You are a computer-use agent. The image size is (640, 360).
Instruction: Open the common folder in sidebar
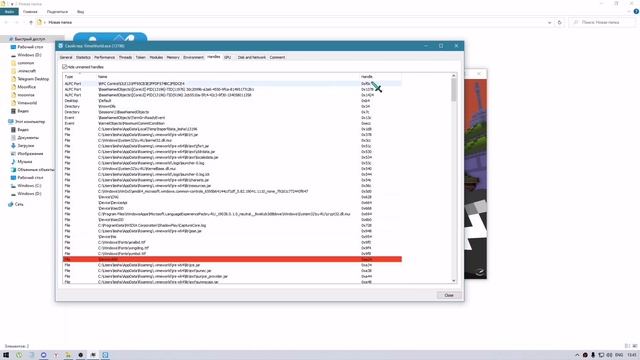coord(25,63)
